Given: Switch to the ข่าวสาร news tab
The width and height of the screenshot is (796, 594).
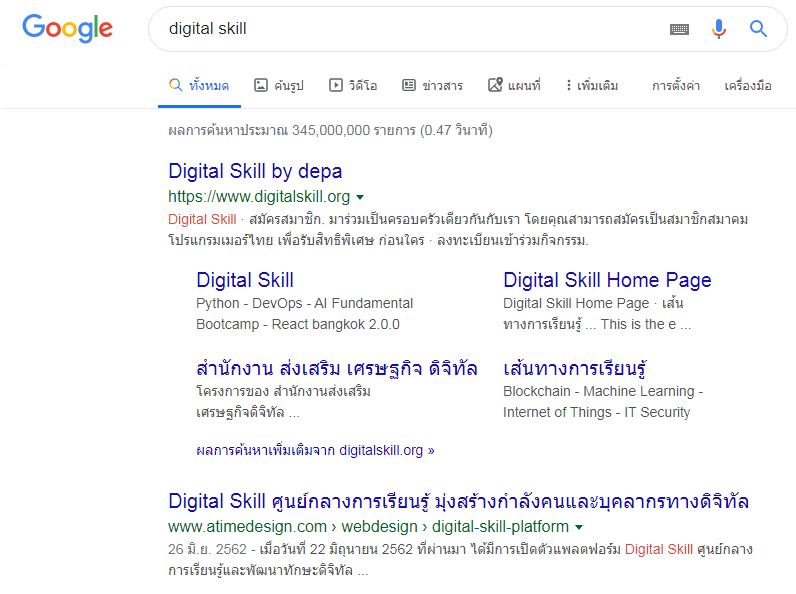Looking at the screenshot, I should (x=433, y=85).
